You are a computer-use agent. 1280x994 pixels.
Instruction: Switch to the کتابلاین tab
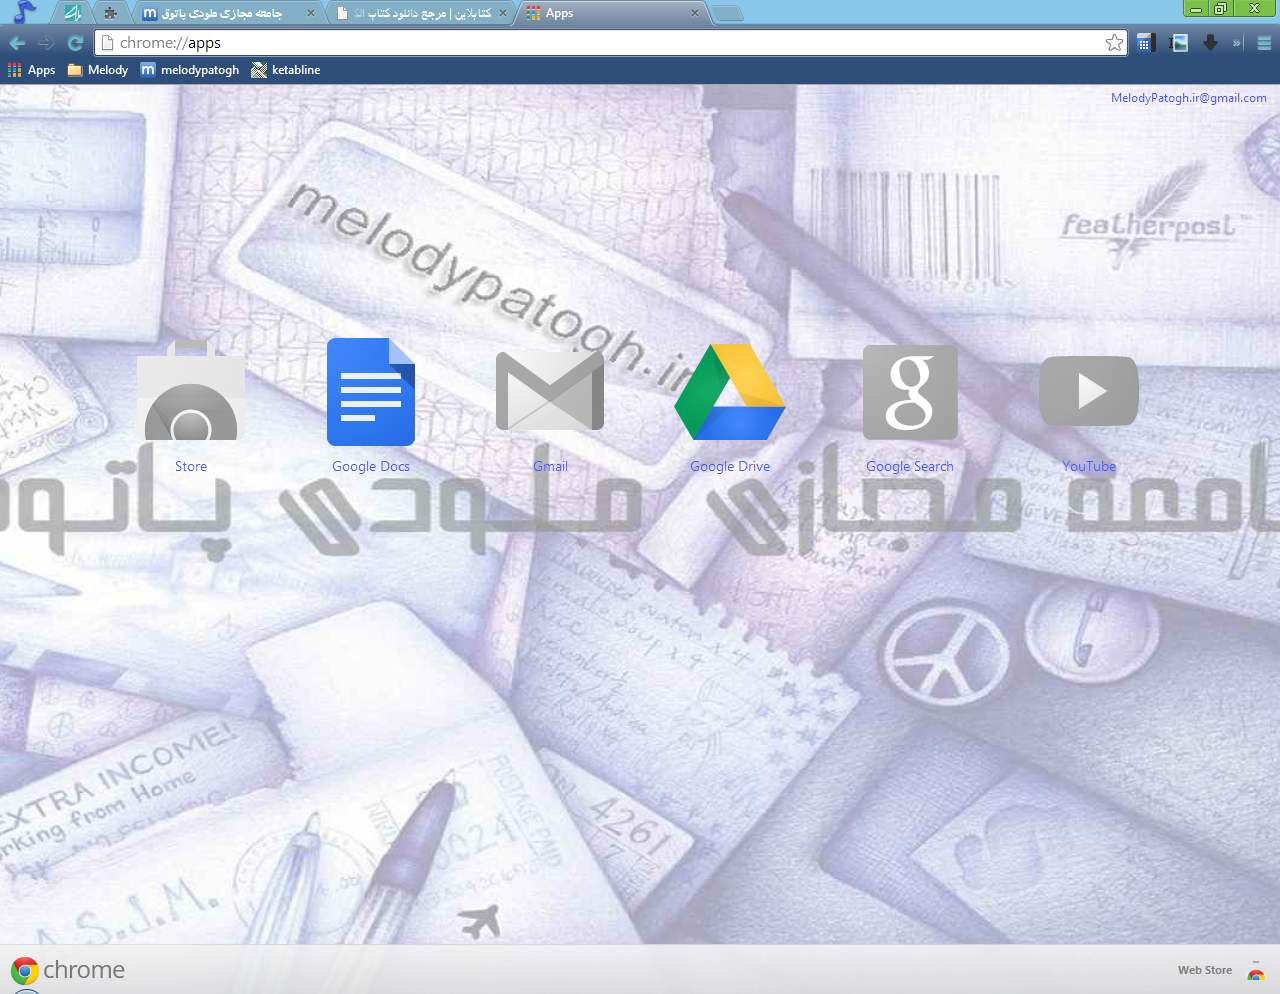pos(420,13)
